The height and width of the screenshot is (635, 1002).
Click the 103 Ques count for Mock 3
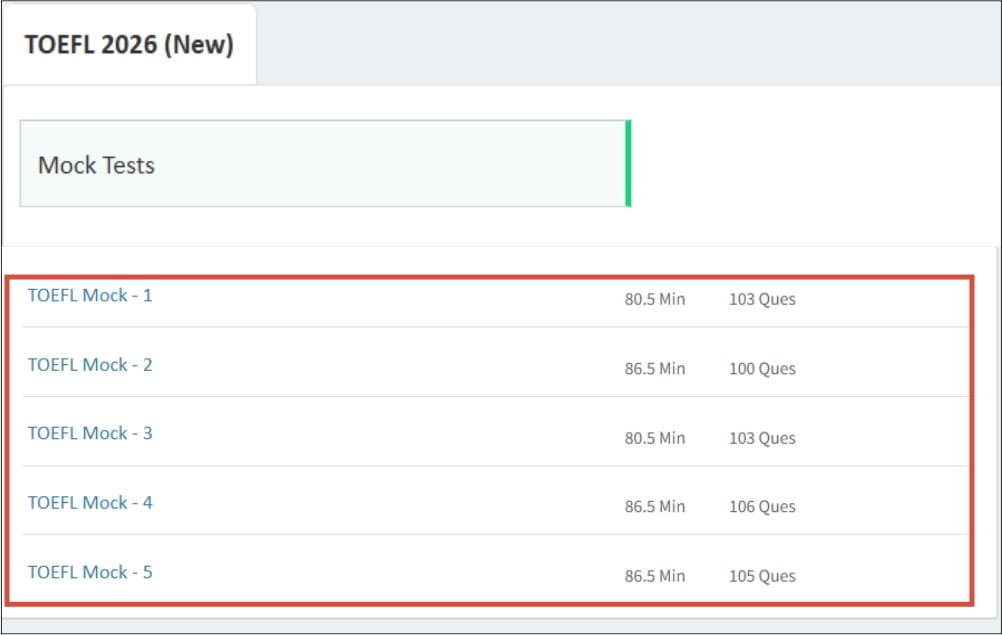(x=762, y=438)
